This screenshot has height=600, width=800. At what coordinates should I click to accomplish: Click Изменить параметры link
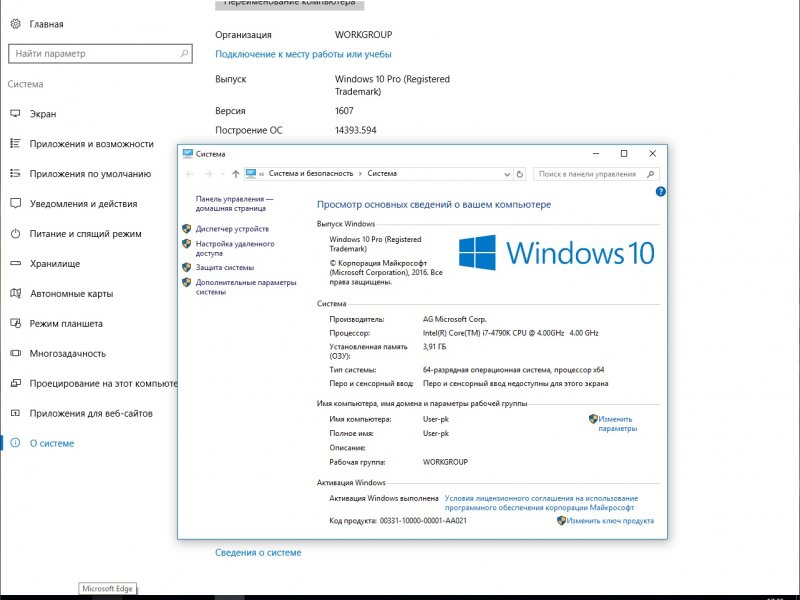point(617,423)
